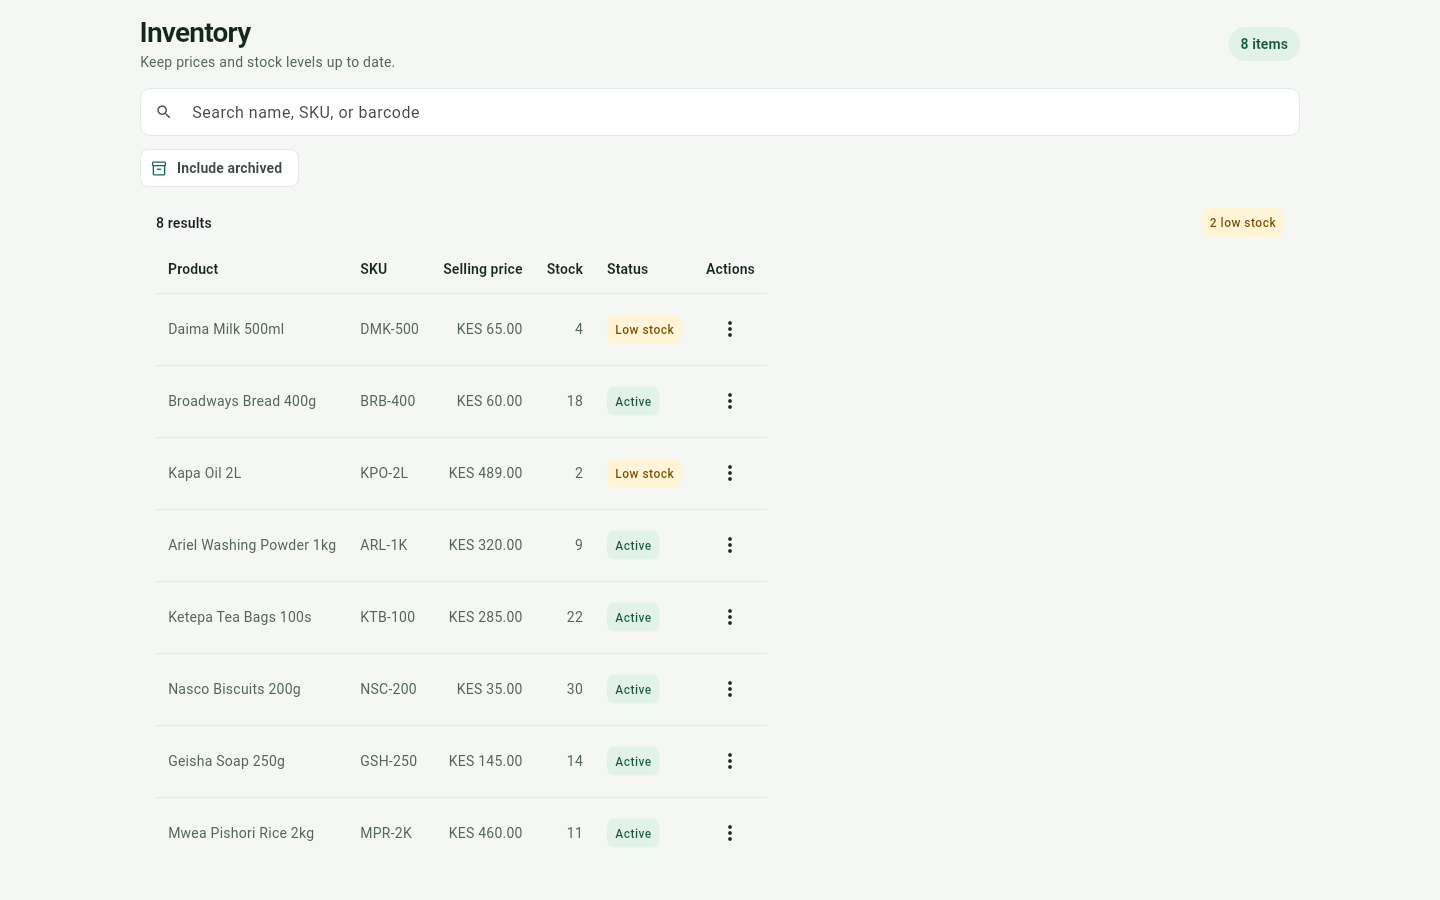Click the Low stock status for Daima Milk
Image resolution: width=1440 pixels, height=900 pixels.
click(x=644, y=330)
